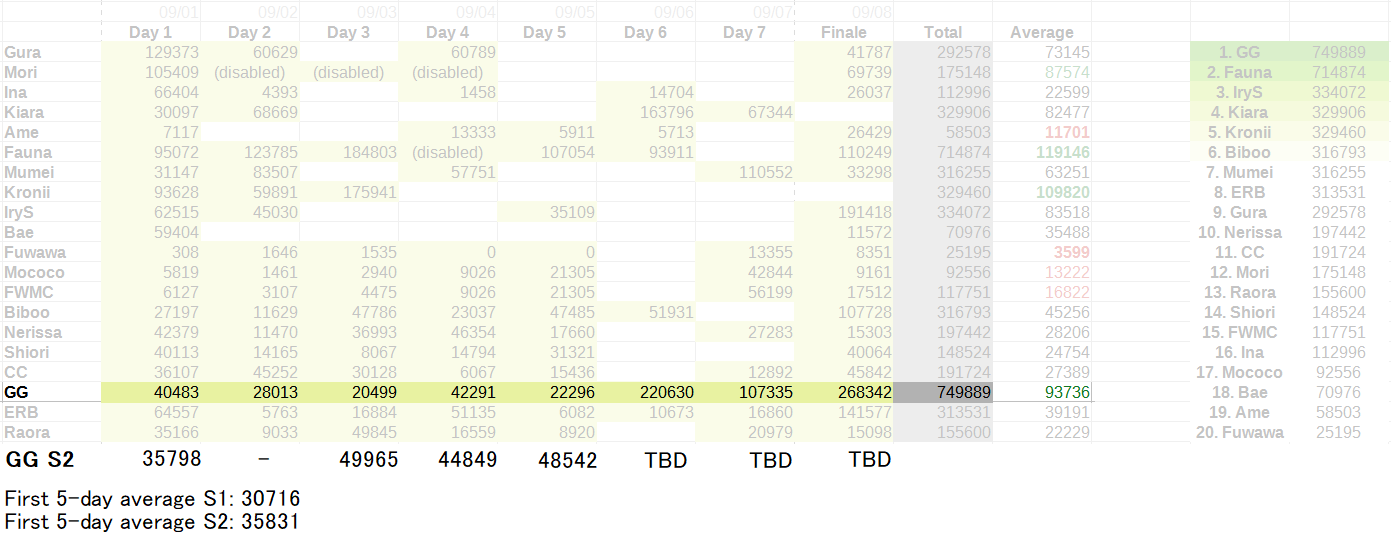This screenshot has height=535, width=1391.
Task: Click Fauna's Day 3 value 184803
Action: (349, 152)
